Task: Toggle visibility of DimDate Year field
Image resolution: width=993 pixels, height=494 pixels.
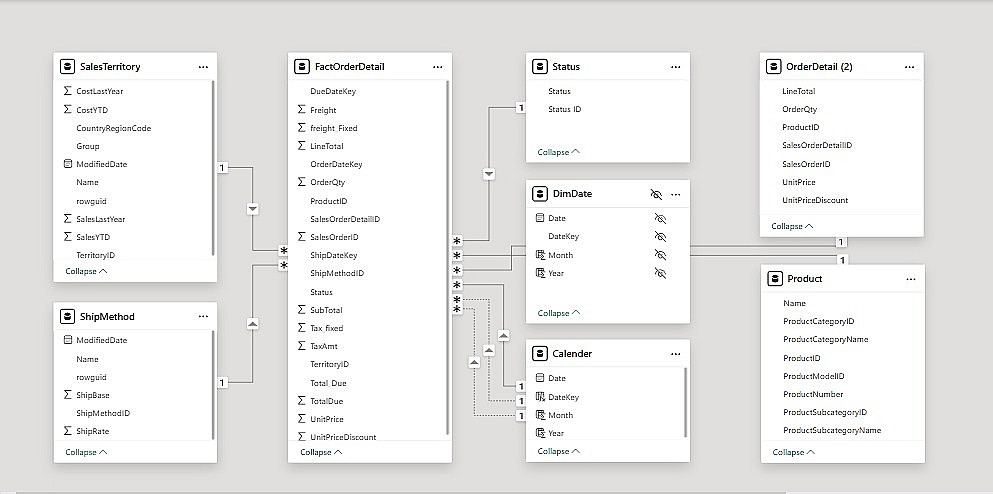Action: (x=659, y=273)
